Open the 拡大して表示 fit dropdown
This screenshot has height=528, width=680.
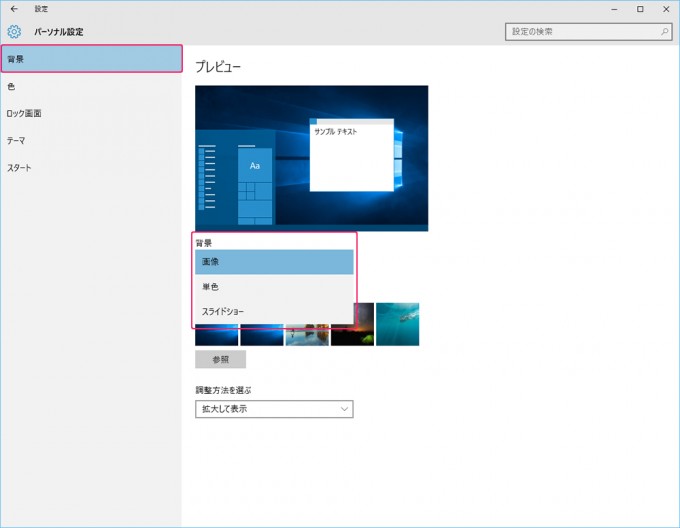click(x=274, y=409)
